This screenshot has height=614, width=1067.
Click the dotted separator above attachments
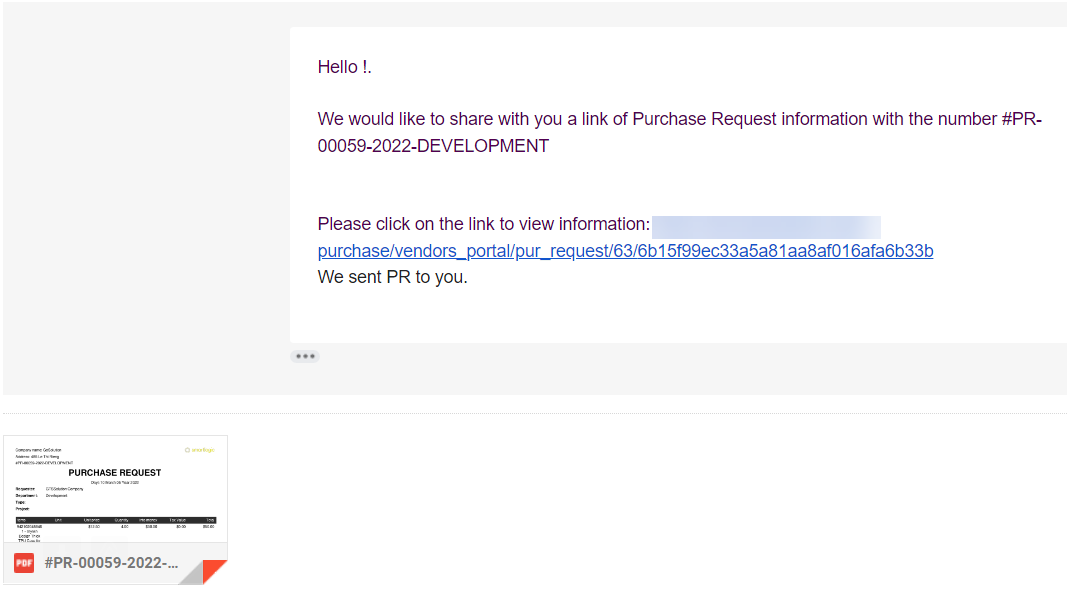click(534, 413)
